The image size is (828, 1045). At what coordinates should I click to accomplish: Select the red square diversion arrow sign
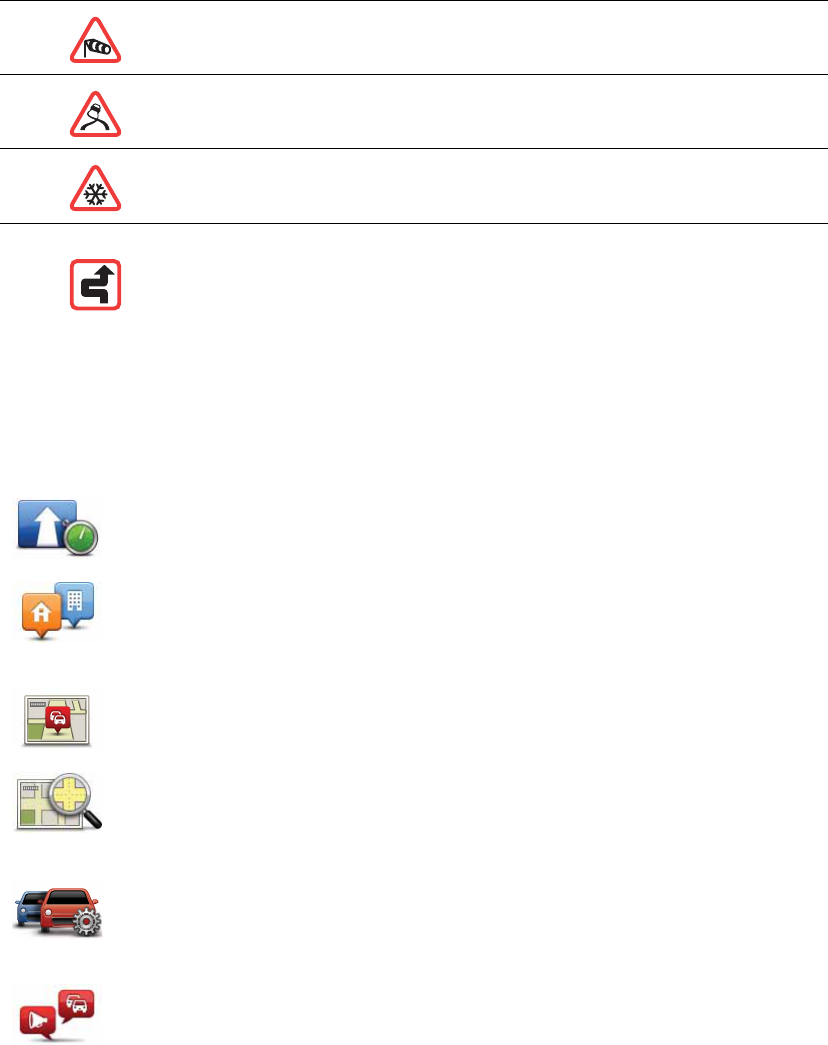point(95,285)
